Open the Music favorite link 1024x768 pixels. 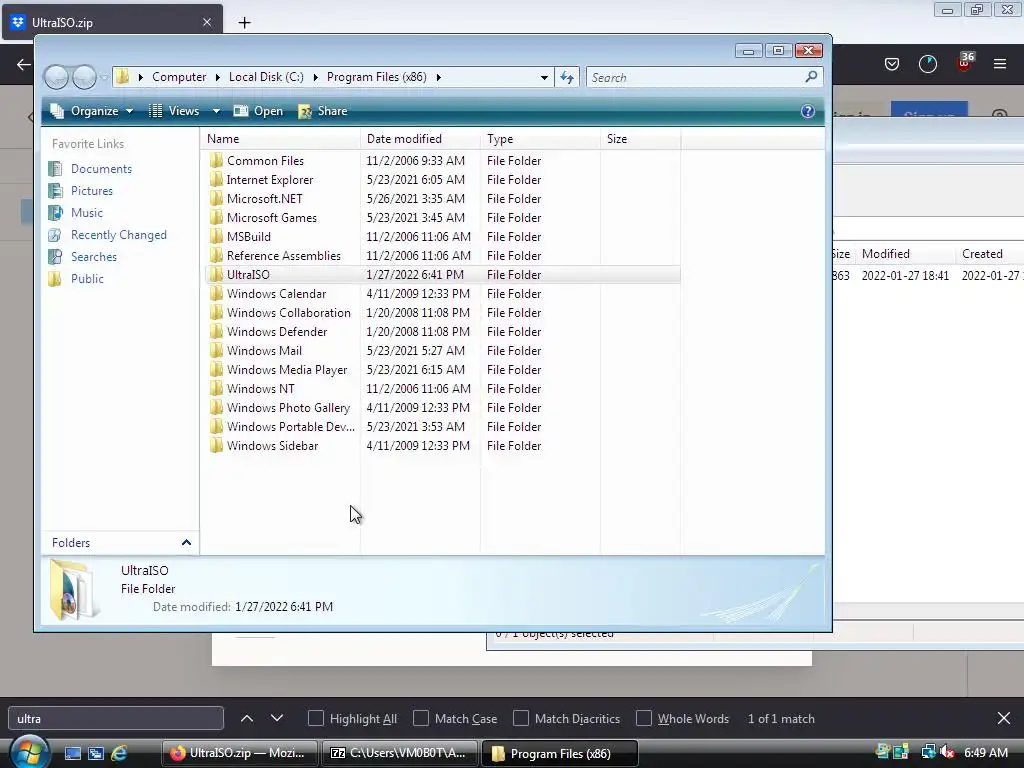tap(86, 213)
